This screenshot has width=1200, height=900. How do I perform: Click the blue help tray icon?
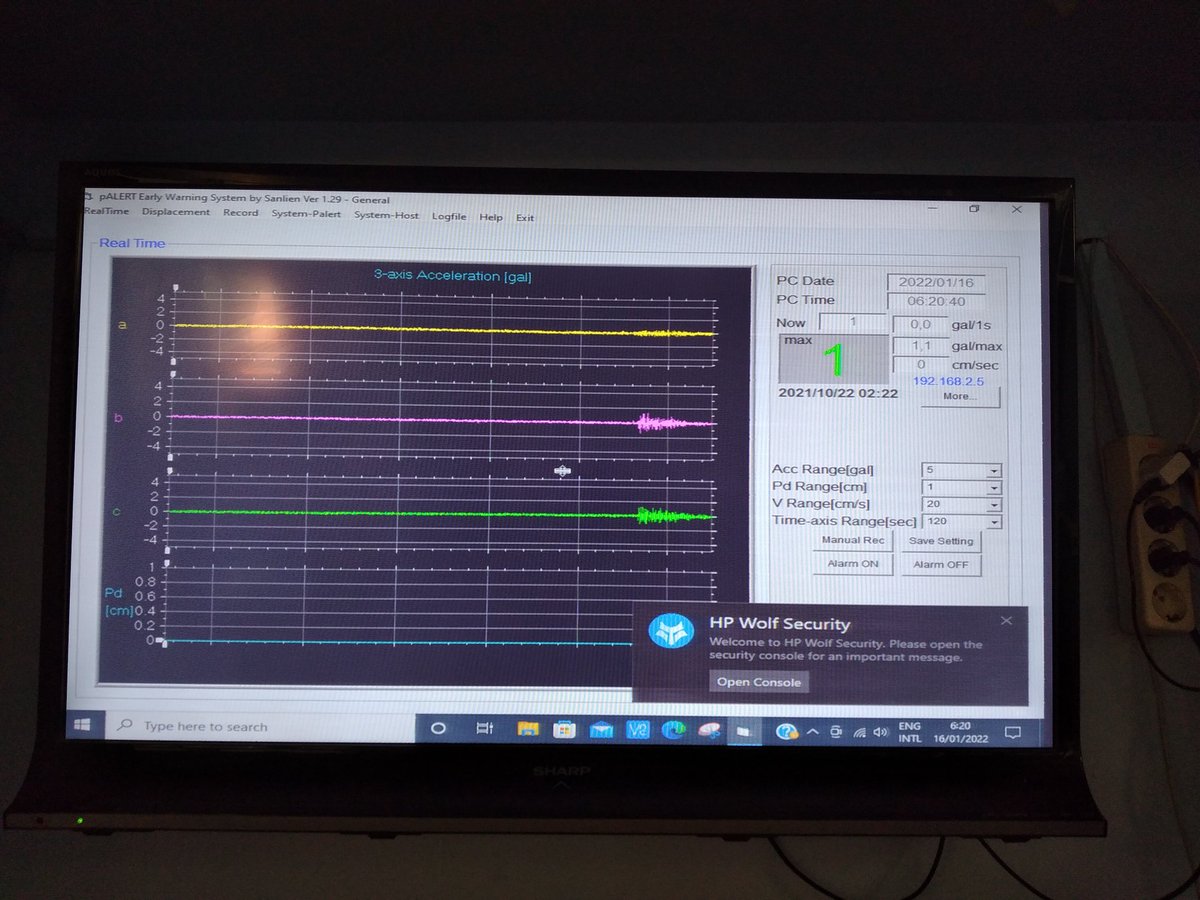click(x=786, y=732)
